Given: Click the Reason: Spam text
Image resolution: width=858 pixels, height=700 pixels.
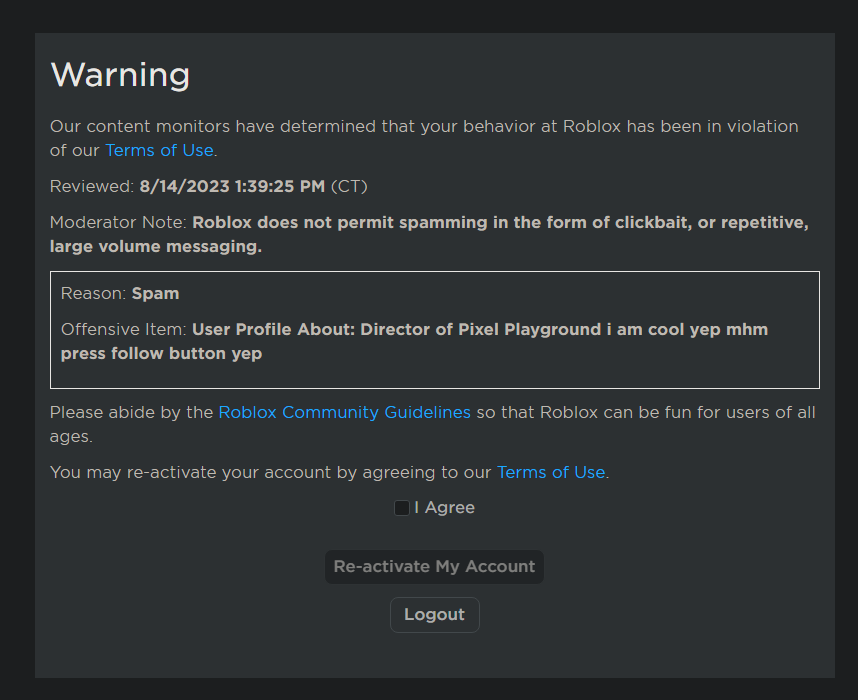Looking at the screenshot, I should [x=120, y=293].
